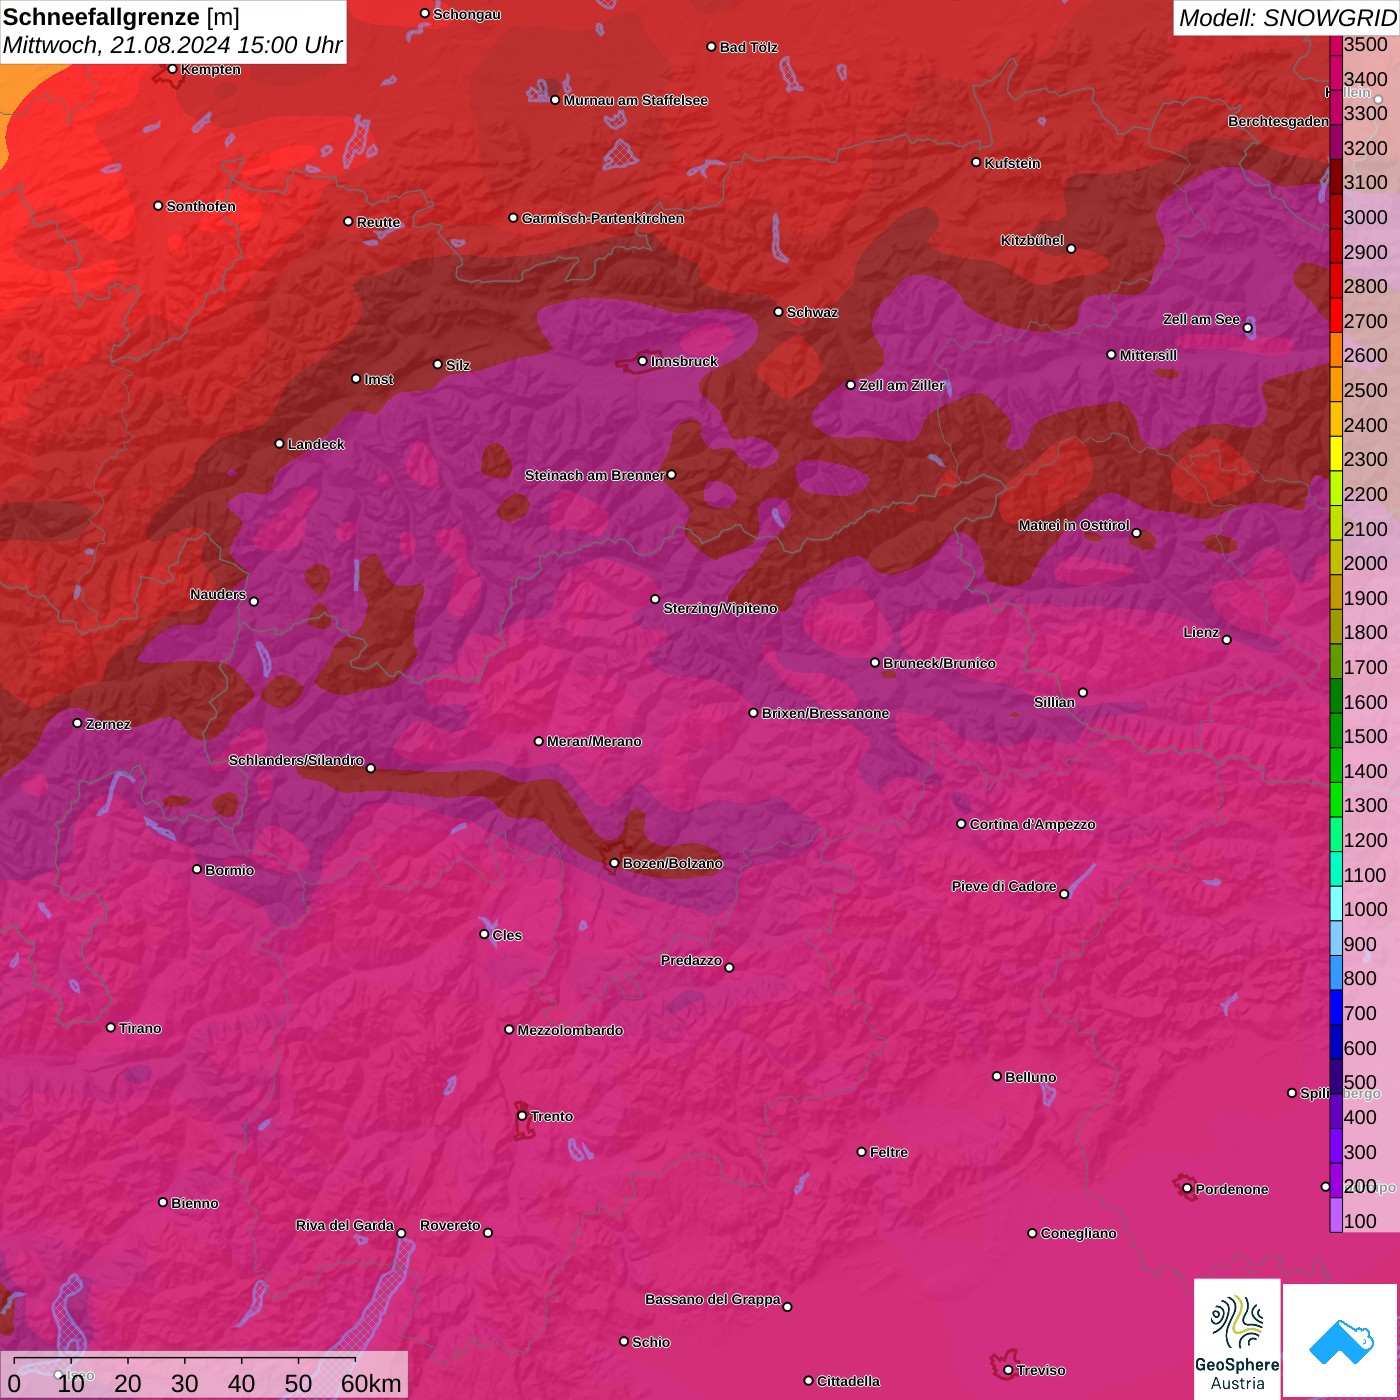Viewport: 1400px width, 1400px height.
Task: Click the Mezzolombardo label
Action: point(570,1030)
